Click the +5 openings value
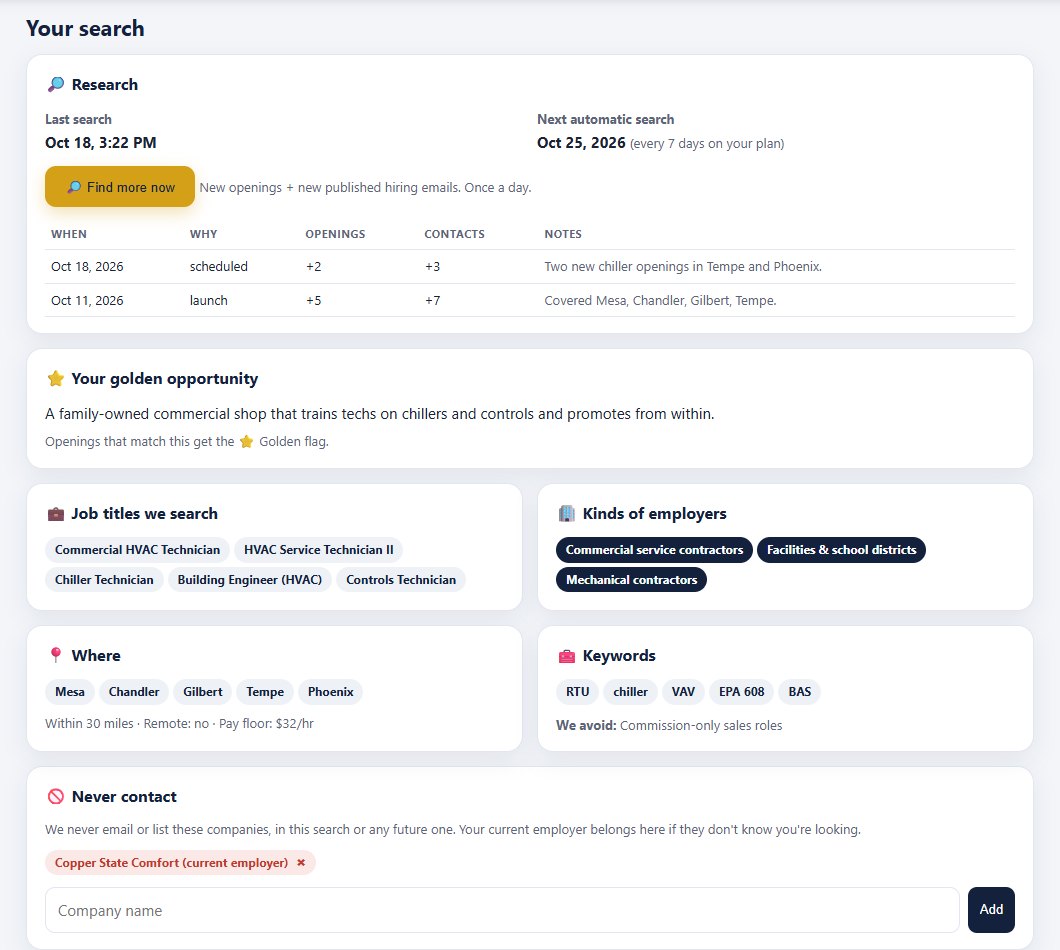Image resolution: width=1060 pixels, height=950 pixels. 314,300
